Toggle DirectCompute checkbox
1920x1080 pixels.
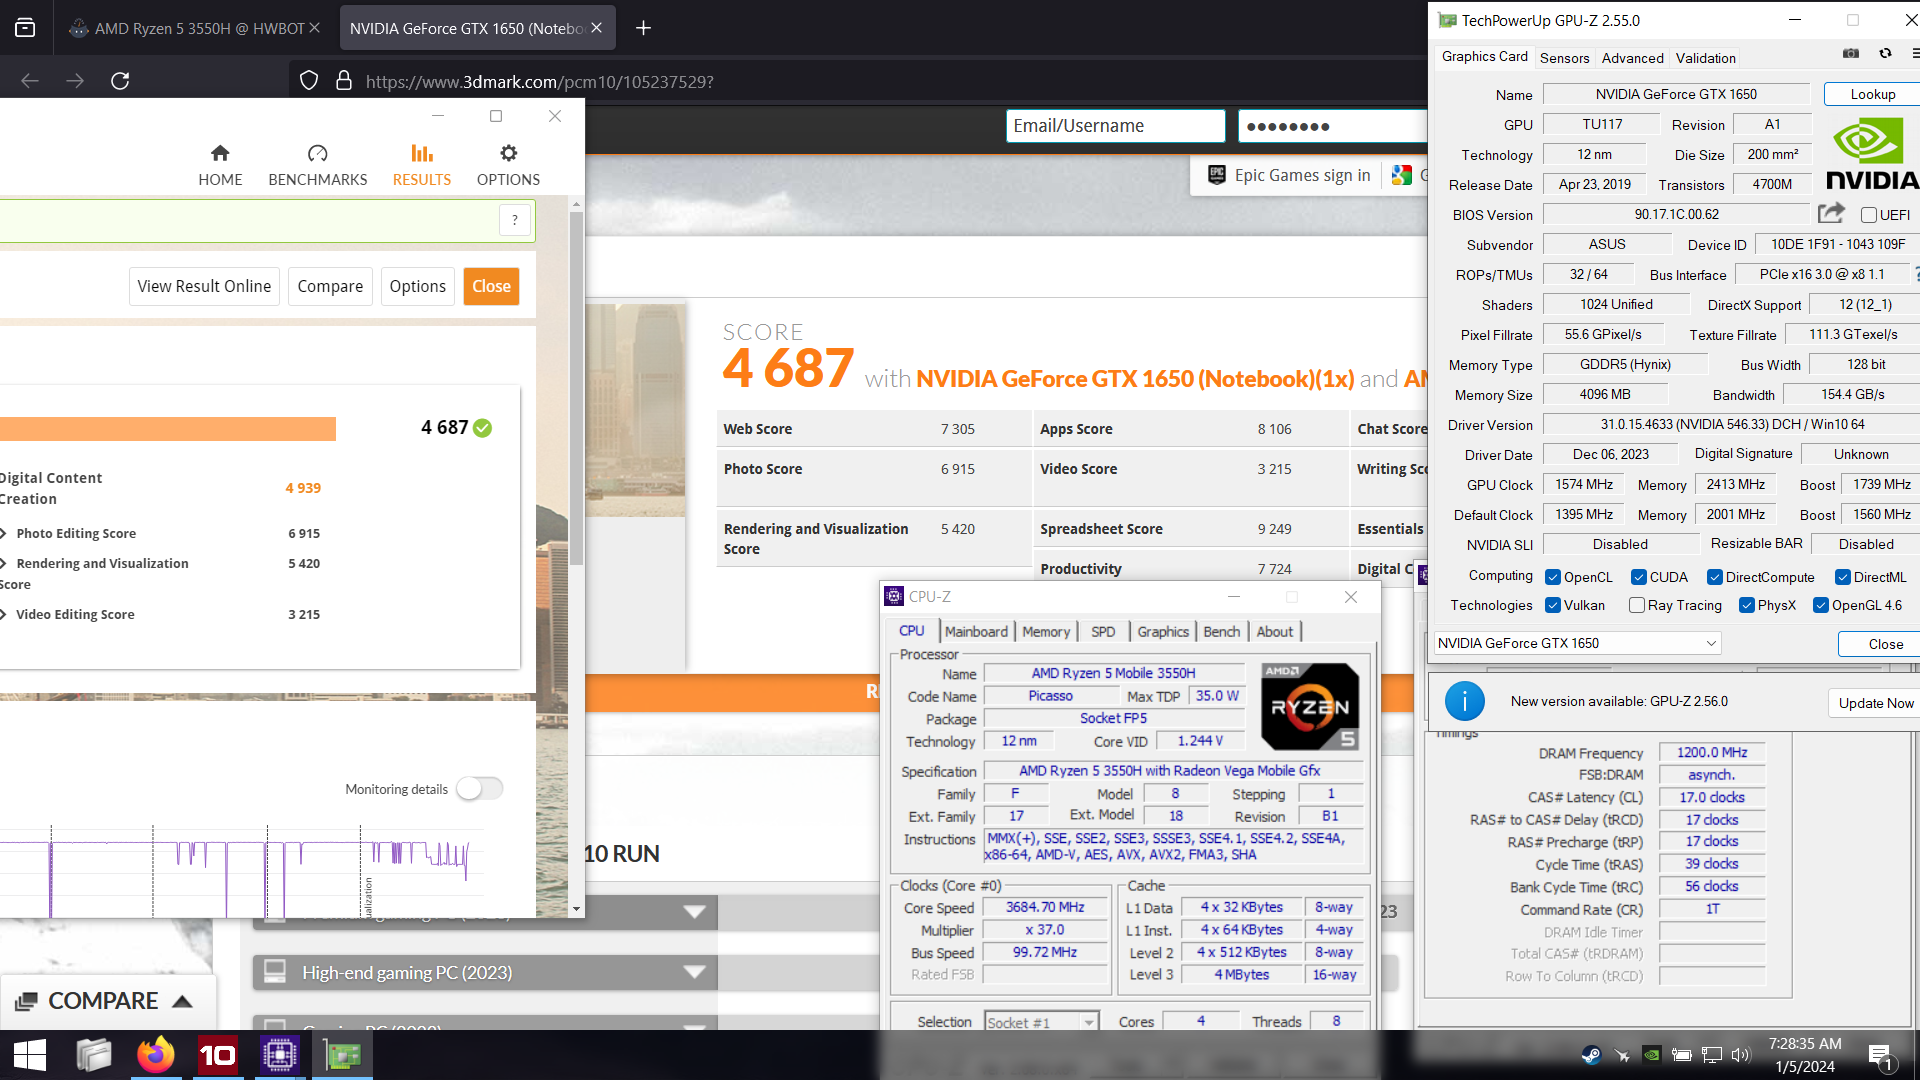1715,577
